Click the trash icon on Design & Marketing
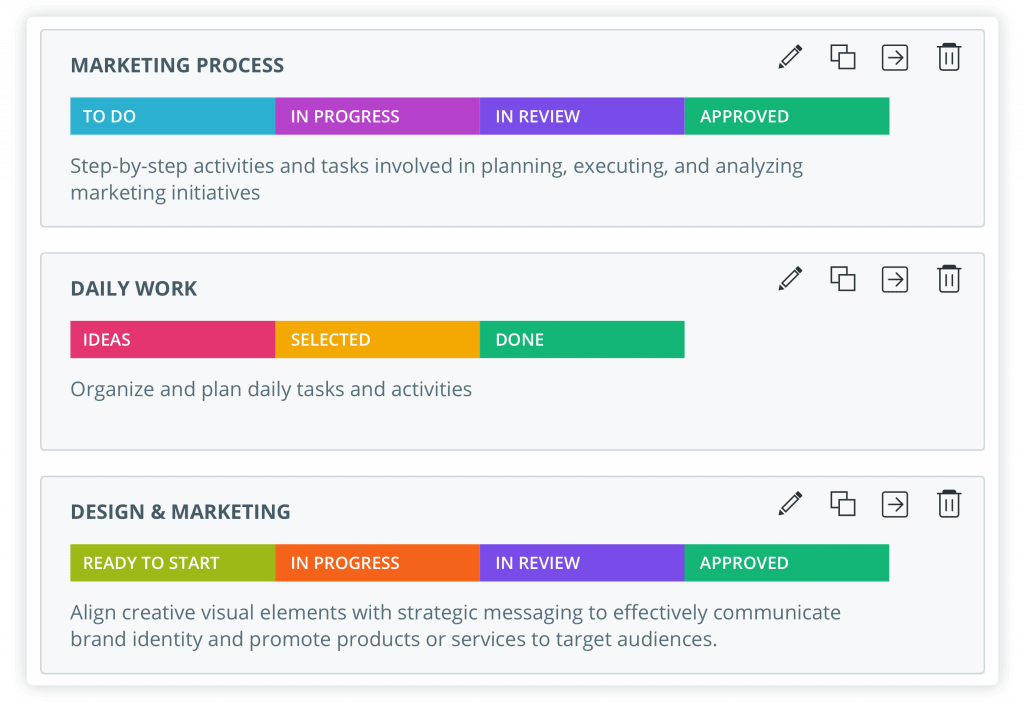 (x=948, y=504)
